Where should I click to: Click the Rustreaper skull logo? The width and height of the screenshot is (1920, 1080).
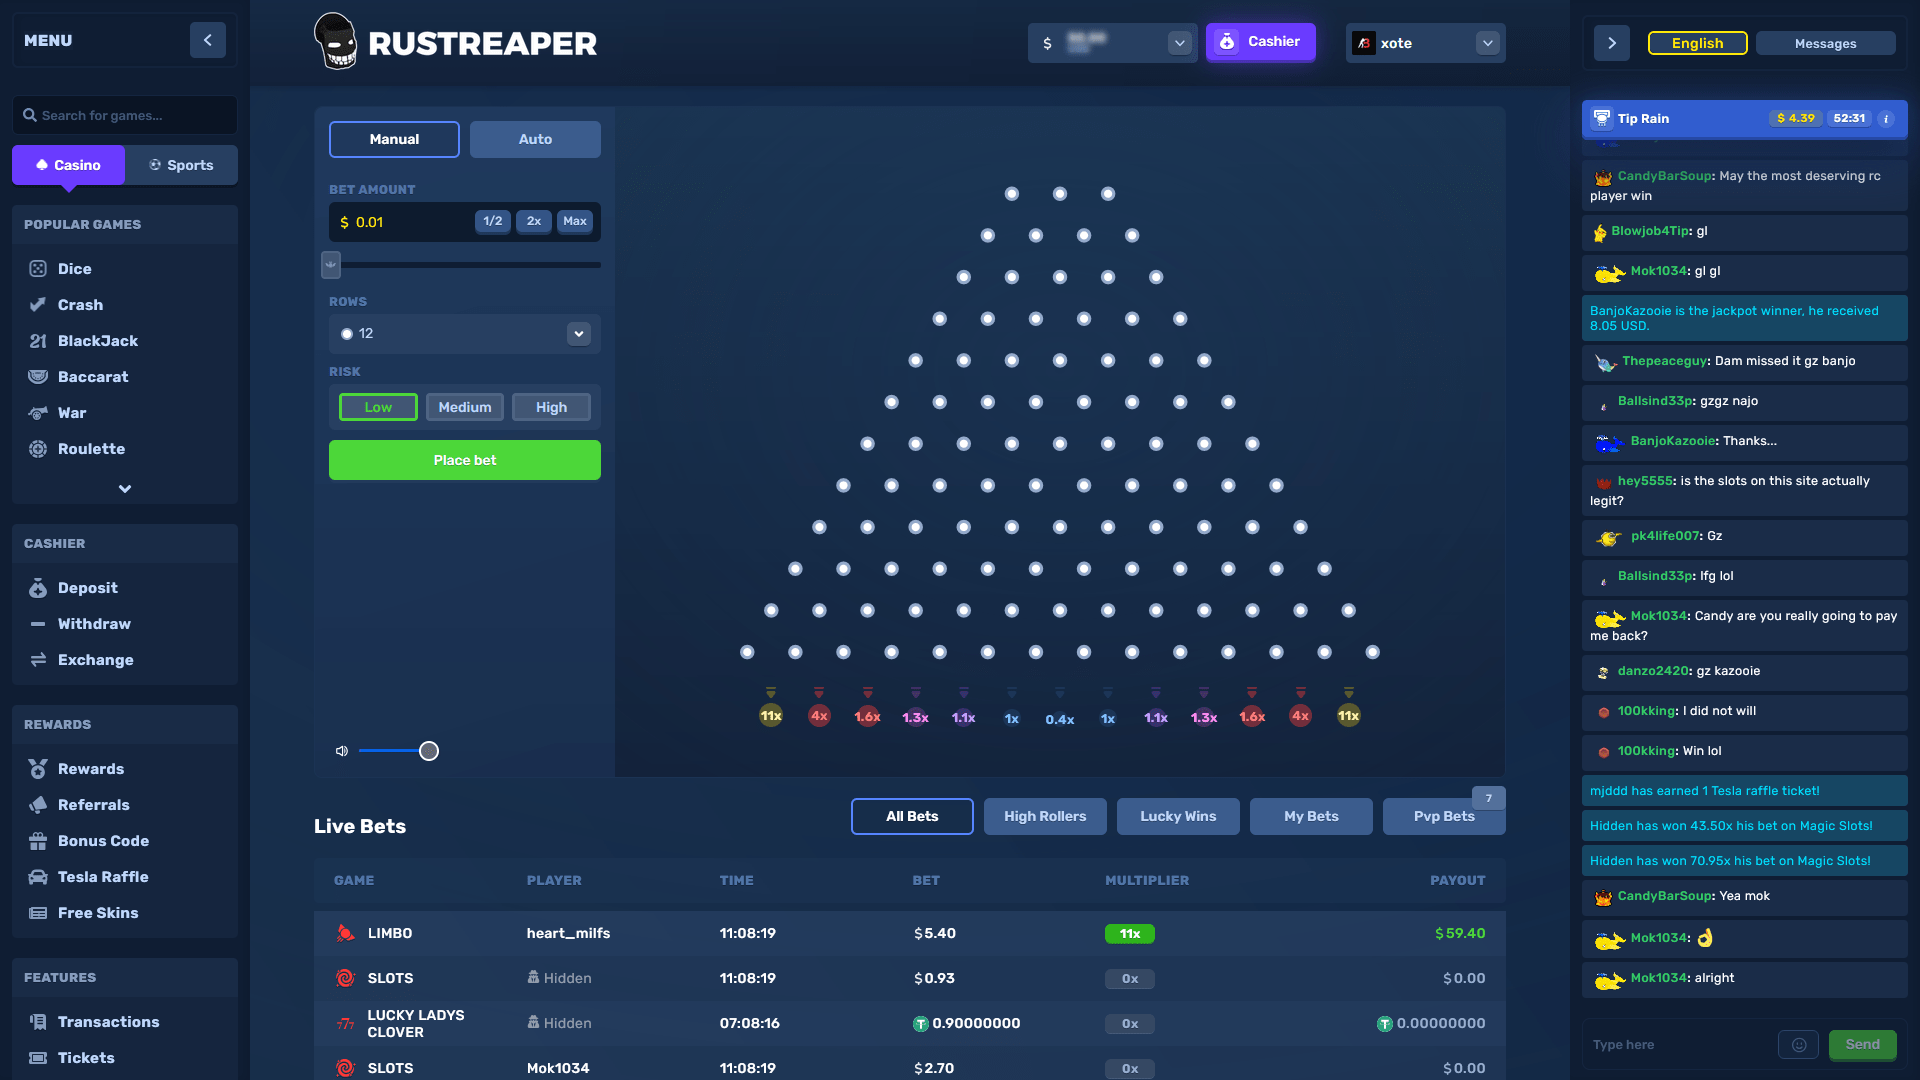tap(336, 42)
